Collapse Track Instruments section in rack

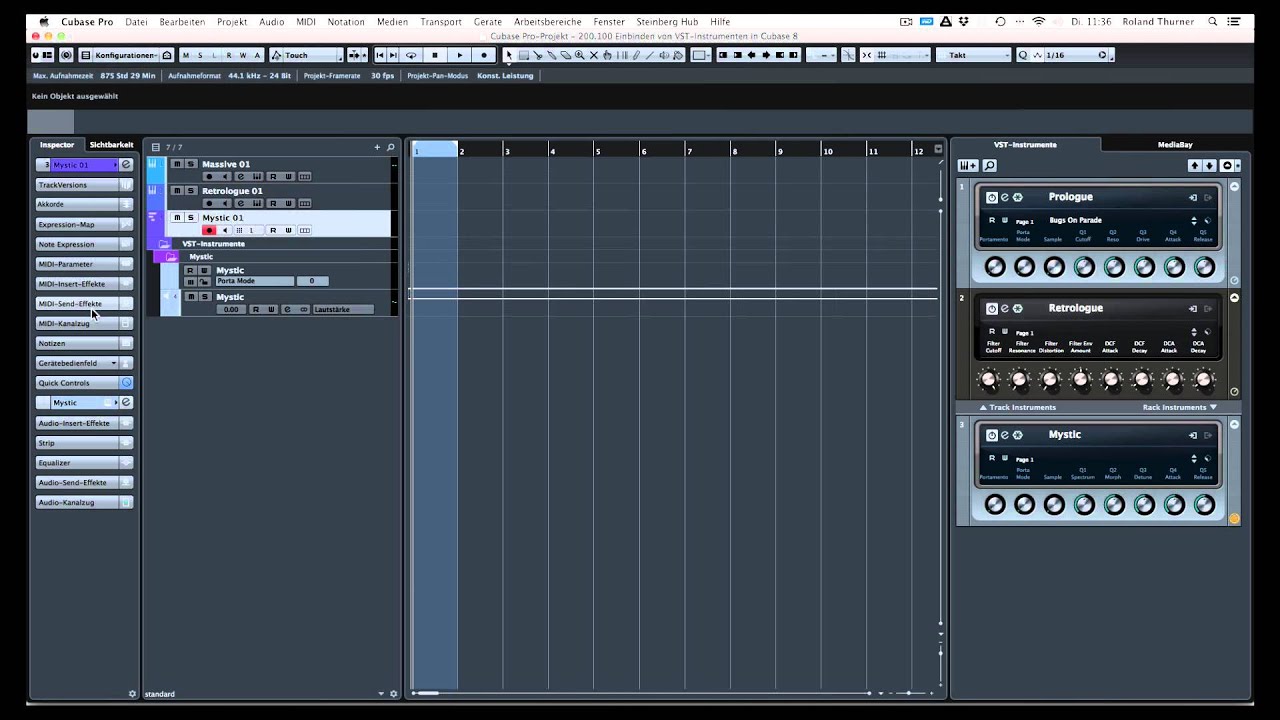coord(1017,408)
